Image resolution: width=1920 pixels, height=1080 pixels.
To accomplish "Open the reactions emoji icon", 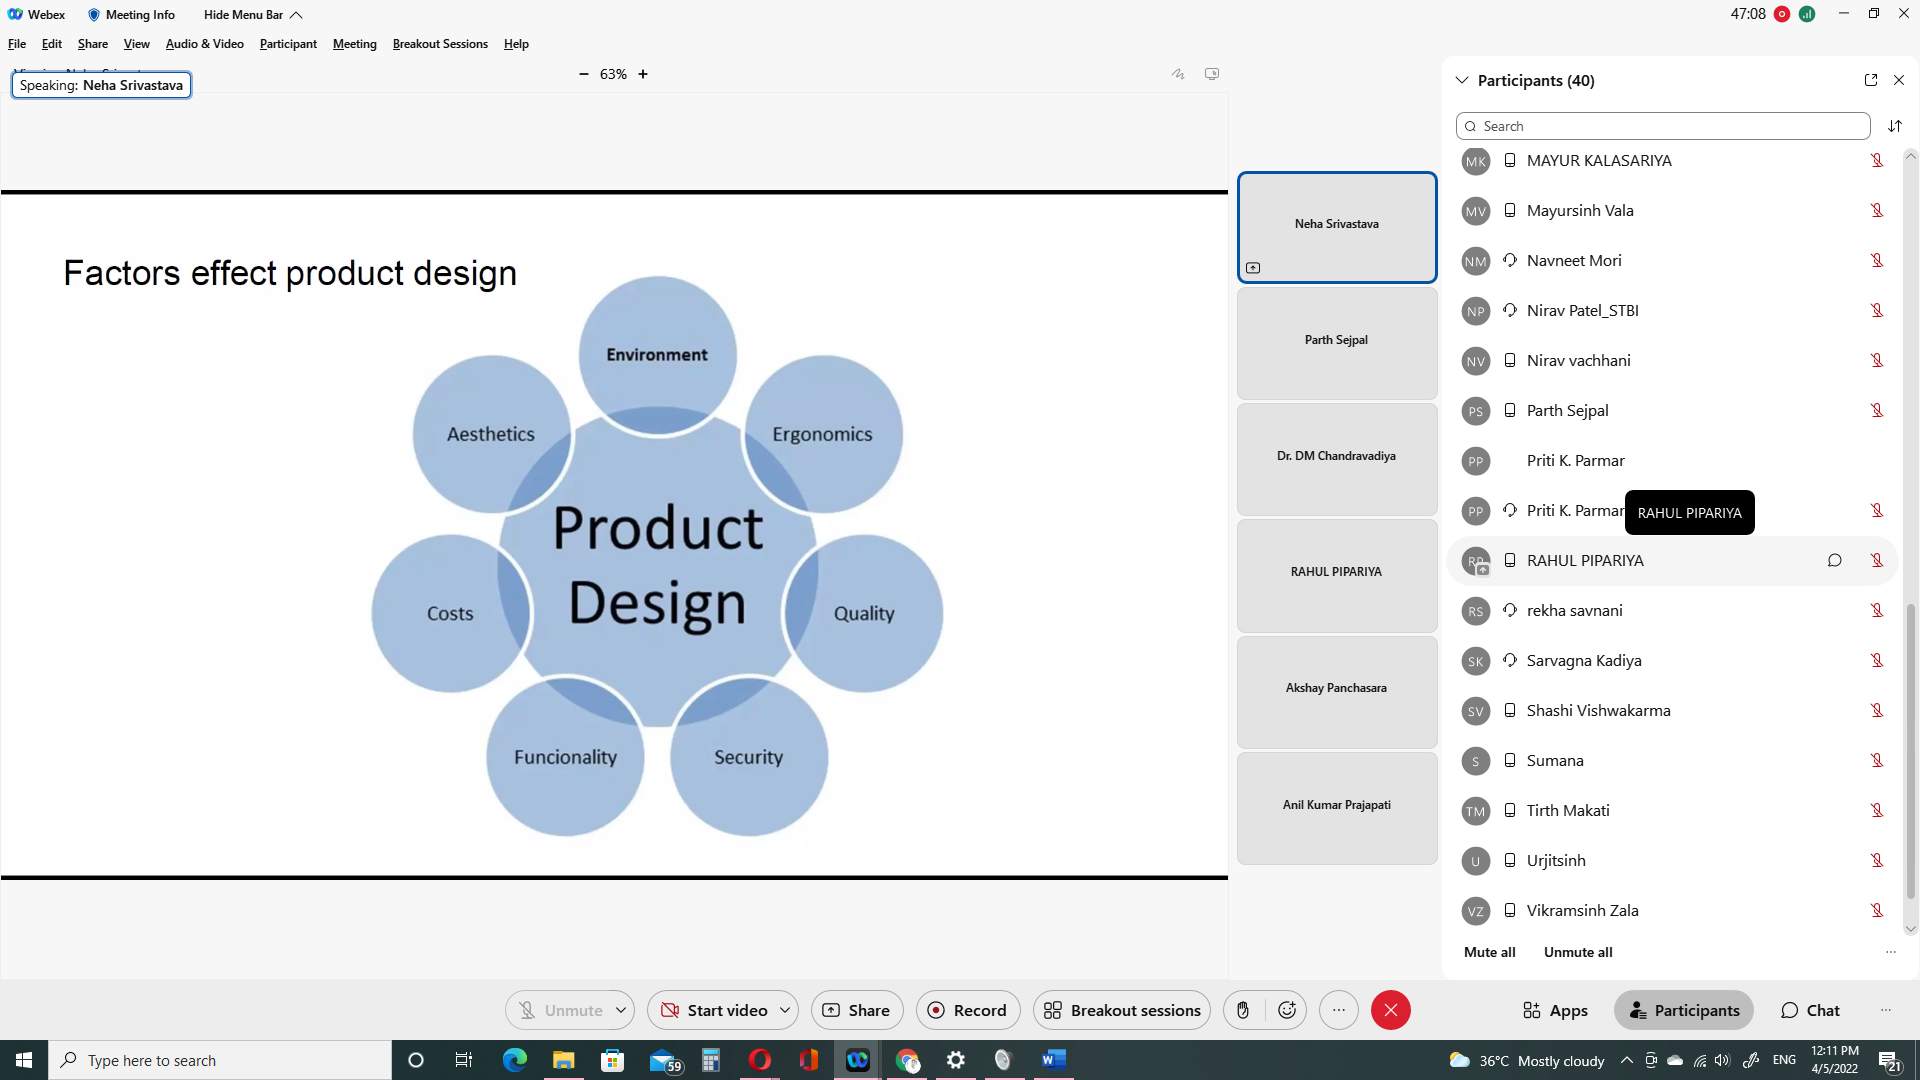I will 1287,1010.
